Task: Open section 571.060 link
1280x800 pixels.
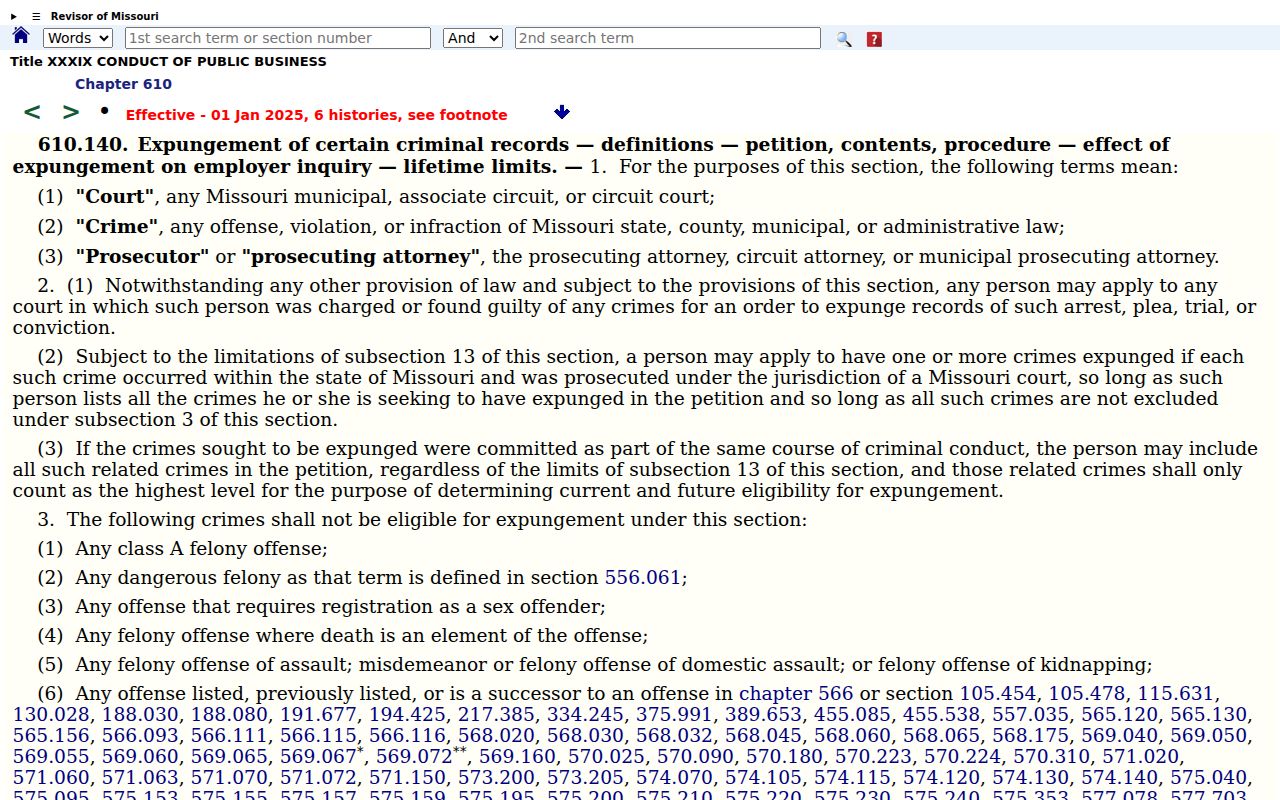Action: point(51,777)
